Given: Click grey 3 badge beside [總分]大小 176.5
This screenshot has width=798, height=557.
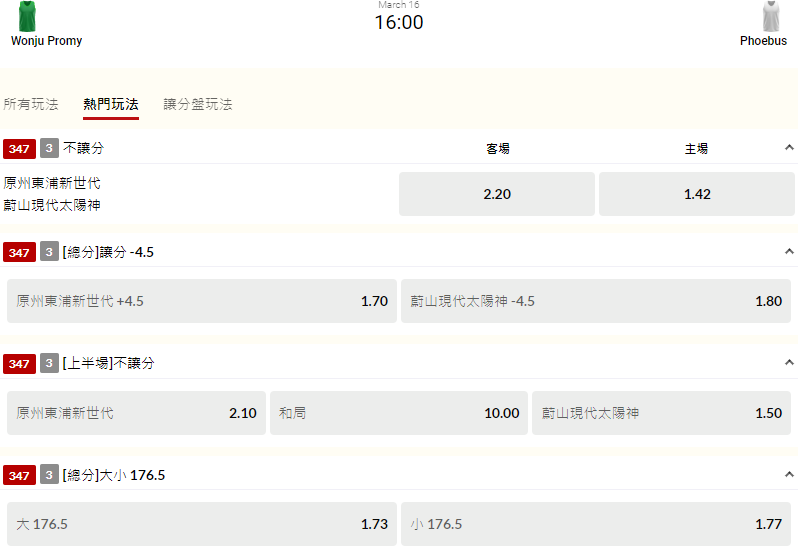Looking at the screenshot, I should (x=49, y=476).
